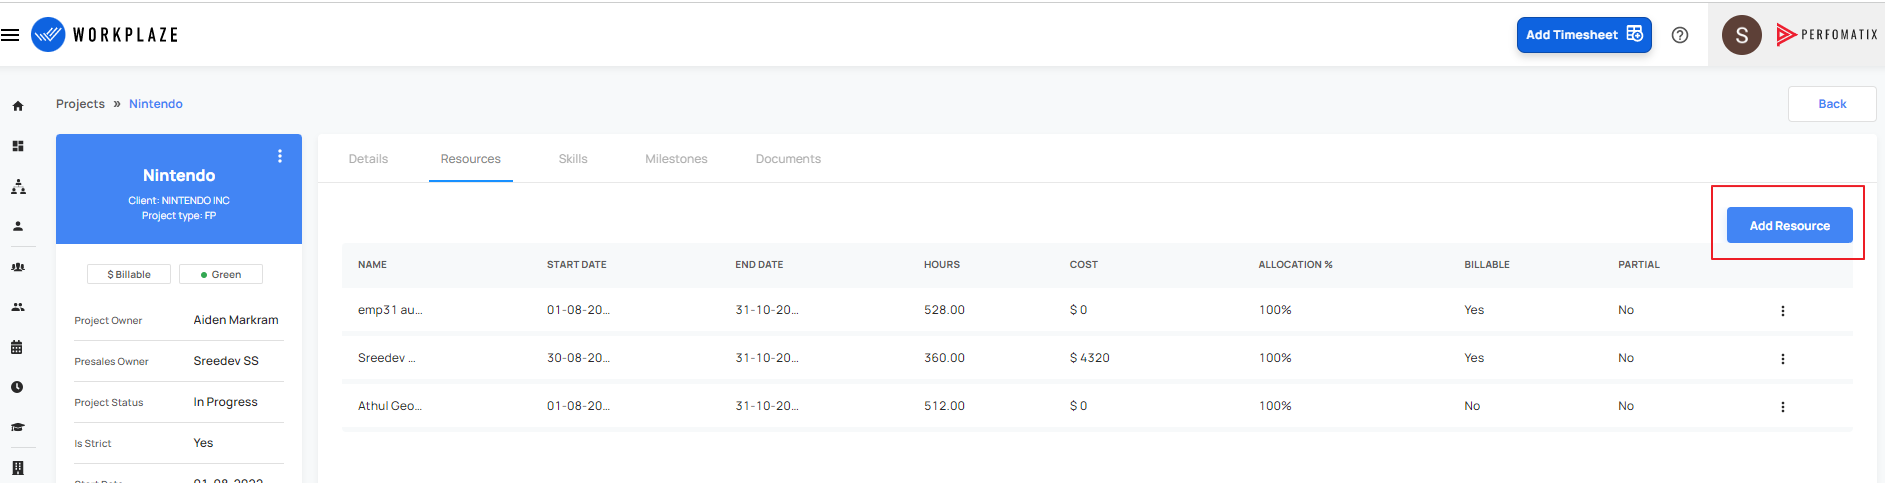Open the clock timesheet sidebar icon

(x=17, y=387)
